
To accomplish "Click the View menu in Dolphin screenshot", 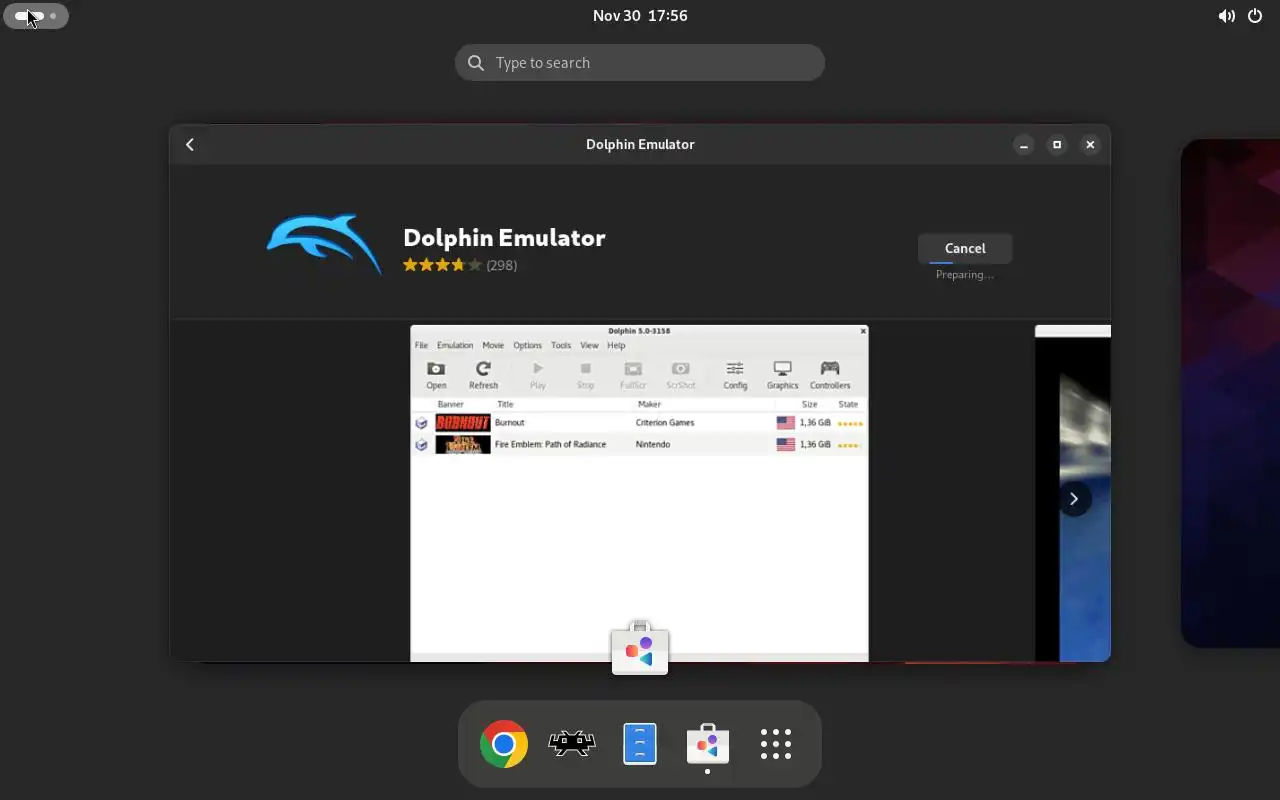I will (x=589, y=345).
